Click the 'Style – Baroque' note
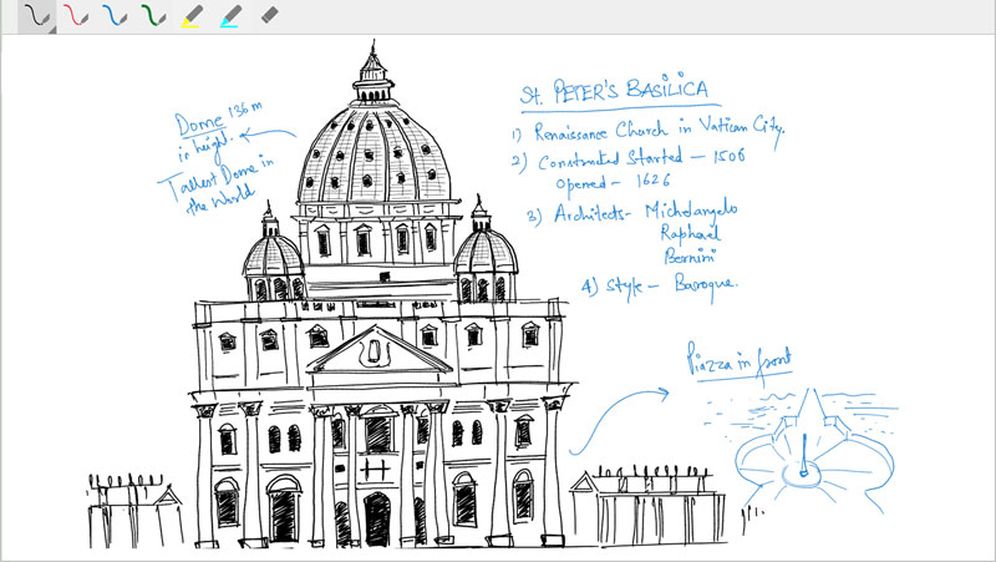Viewport: 996px width, 562px height. click(659, 286)
